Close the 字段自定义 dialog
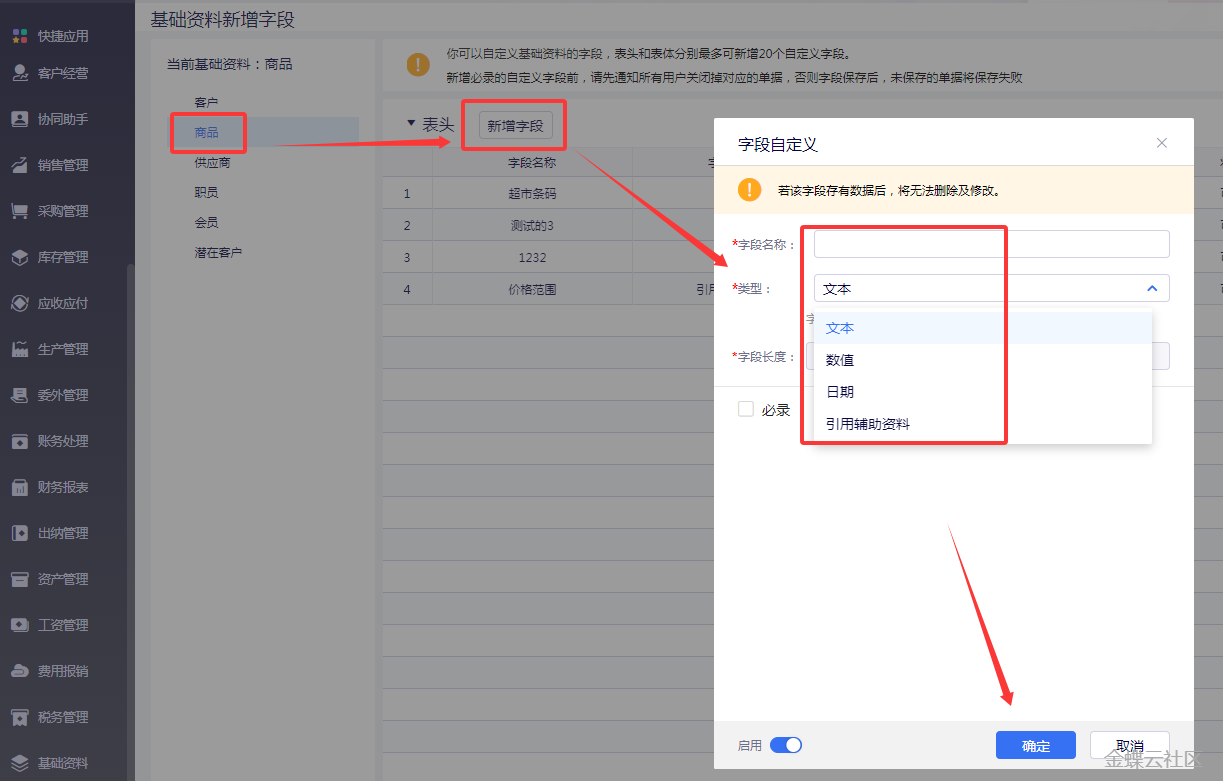Viewport: 1223px width, 781px height. click(x=1162, y=143)
